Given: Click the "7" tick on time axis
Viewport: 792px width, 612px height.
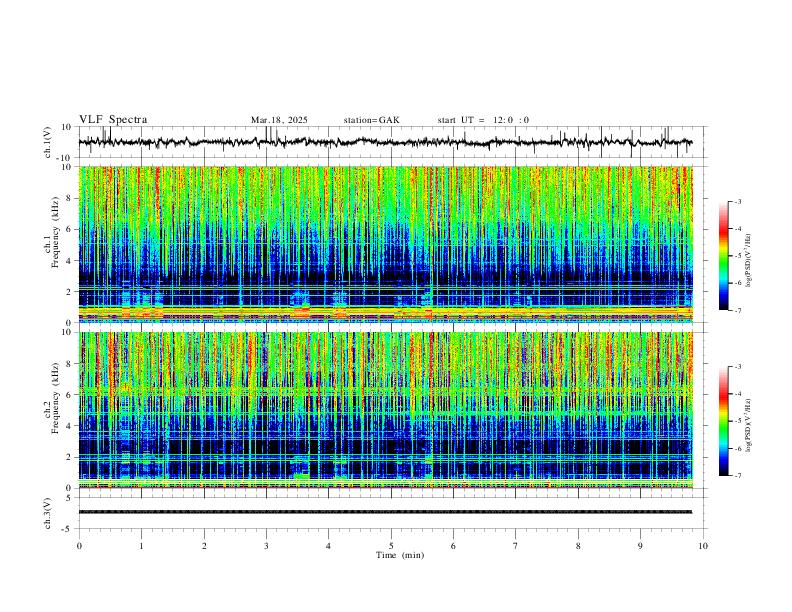Looking at the screenshot, I should [x=516, y=546].
